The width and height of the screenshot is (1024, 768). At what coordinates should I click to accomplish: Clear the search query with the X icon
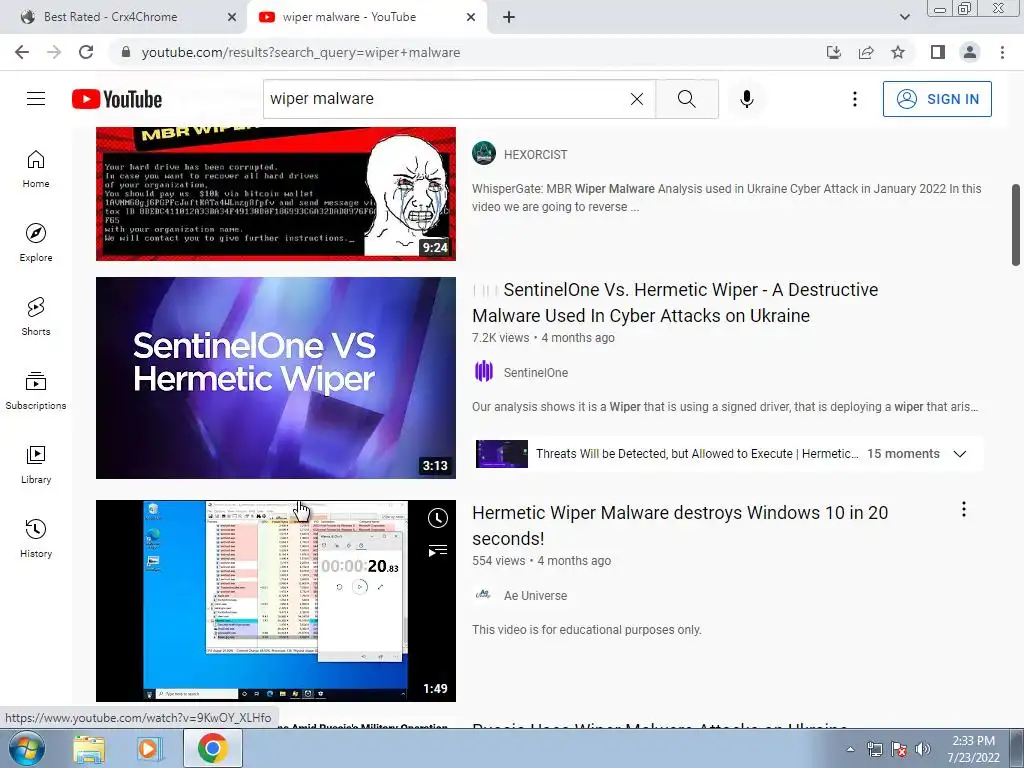tap(637, 99)
